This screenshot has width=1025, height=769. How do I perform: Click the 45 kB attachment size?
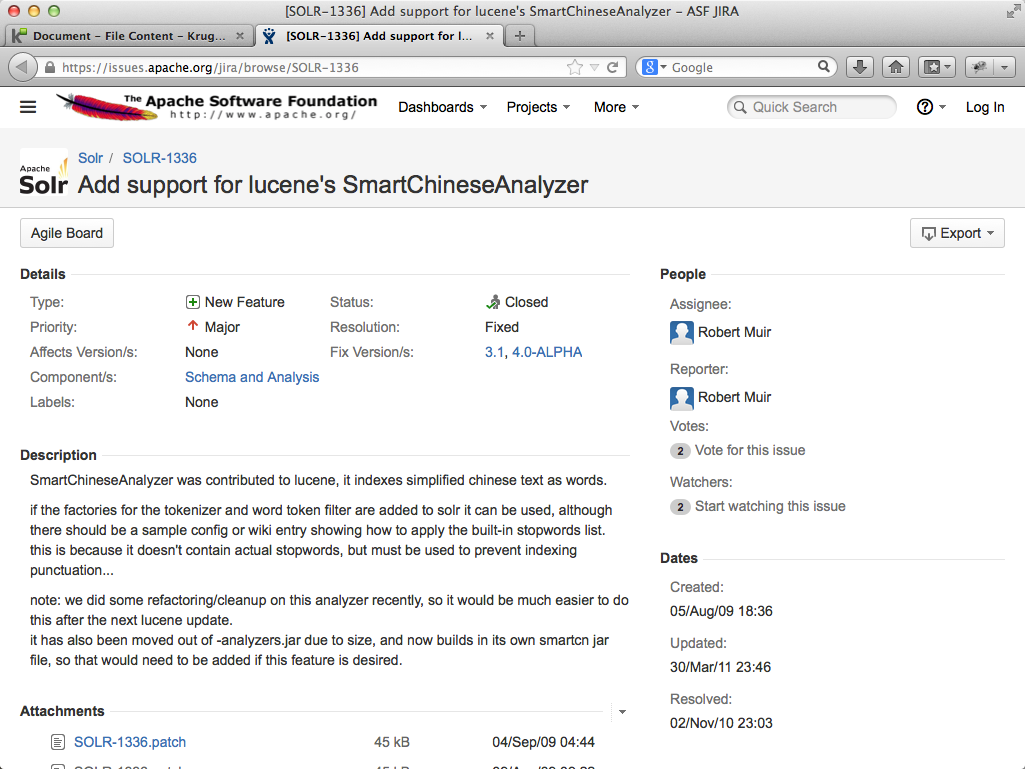(x=392, y=742)
